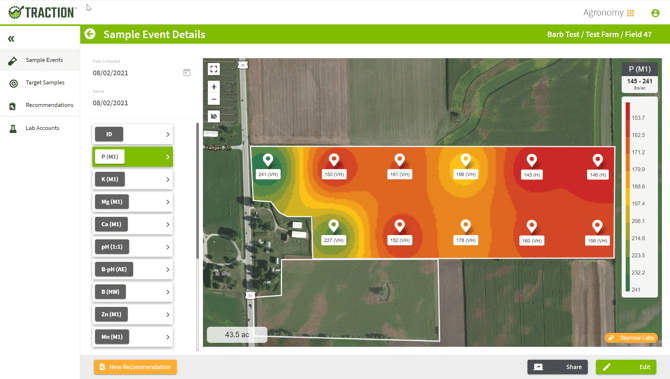
Task: Toggle fullscreen map view
Action: click(214, 69)
